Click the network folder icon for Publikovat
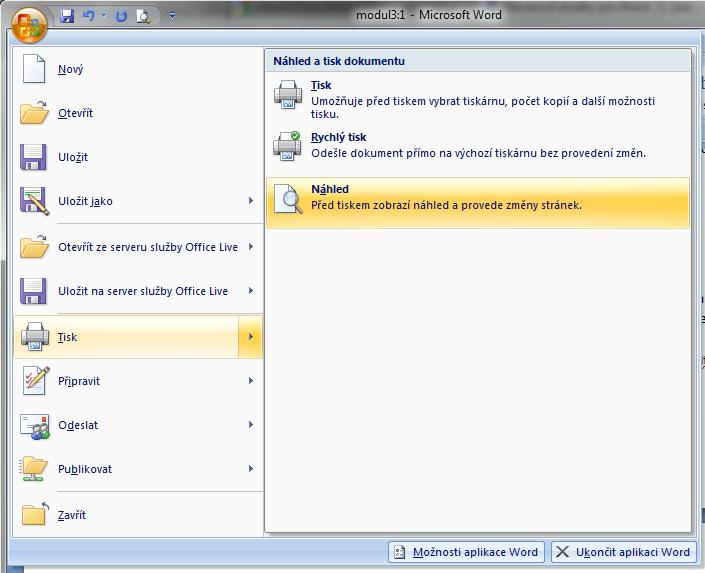The width and height of the screenshot is (705, 573). tap(33, 469)
